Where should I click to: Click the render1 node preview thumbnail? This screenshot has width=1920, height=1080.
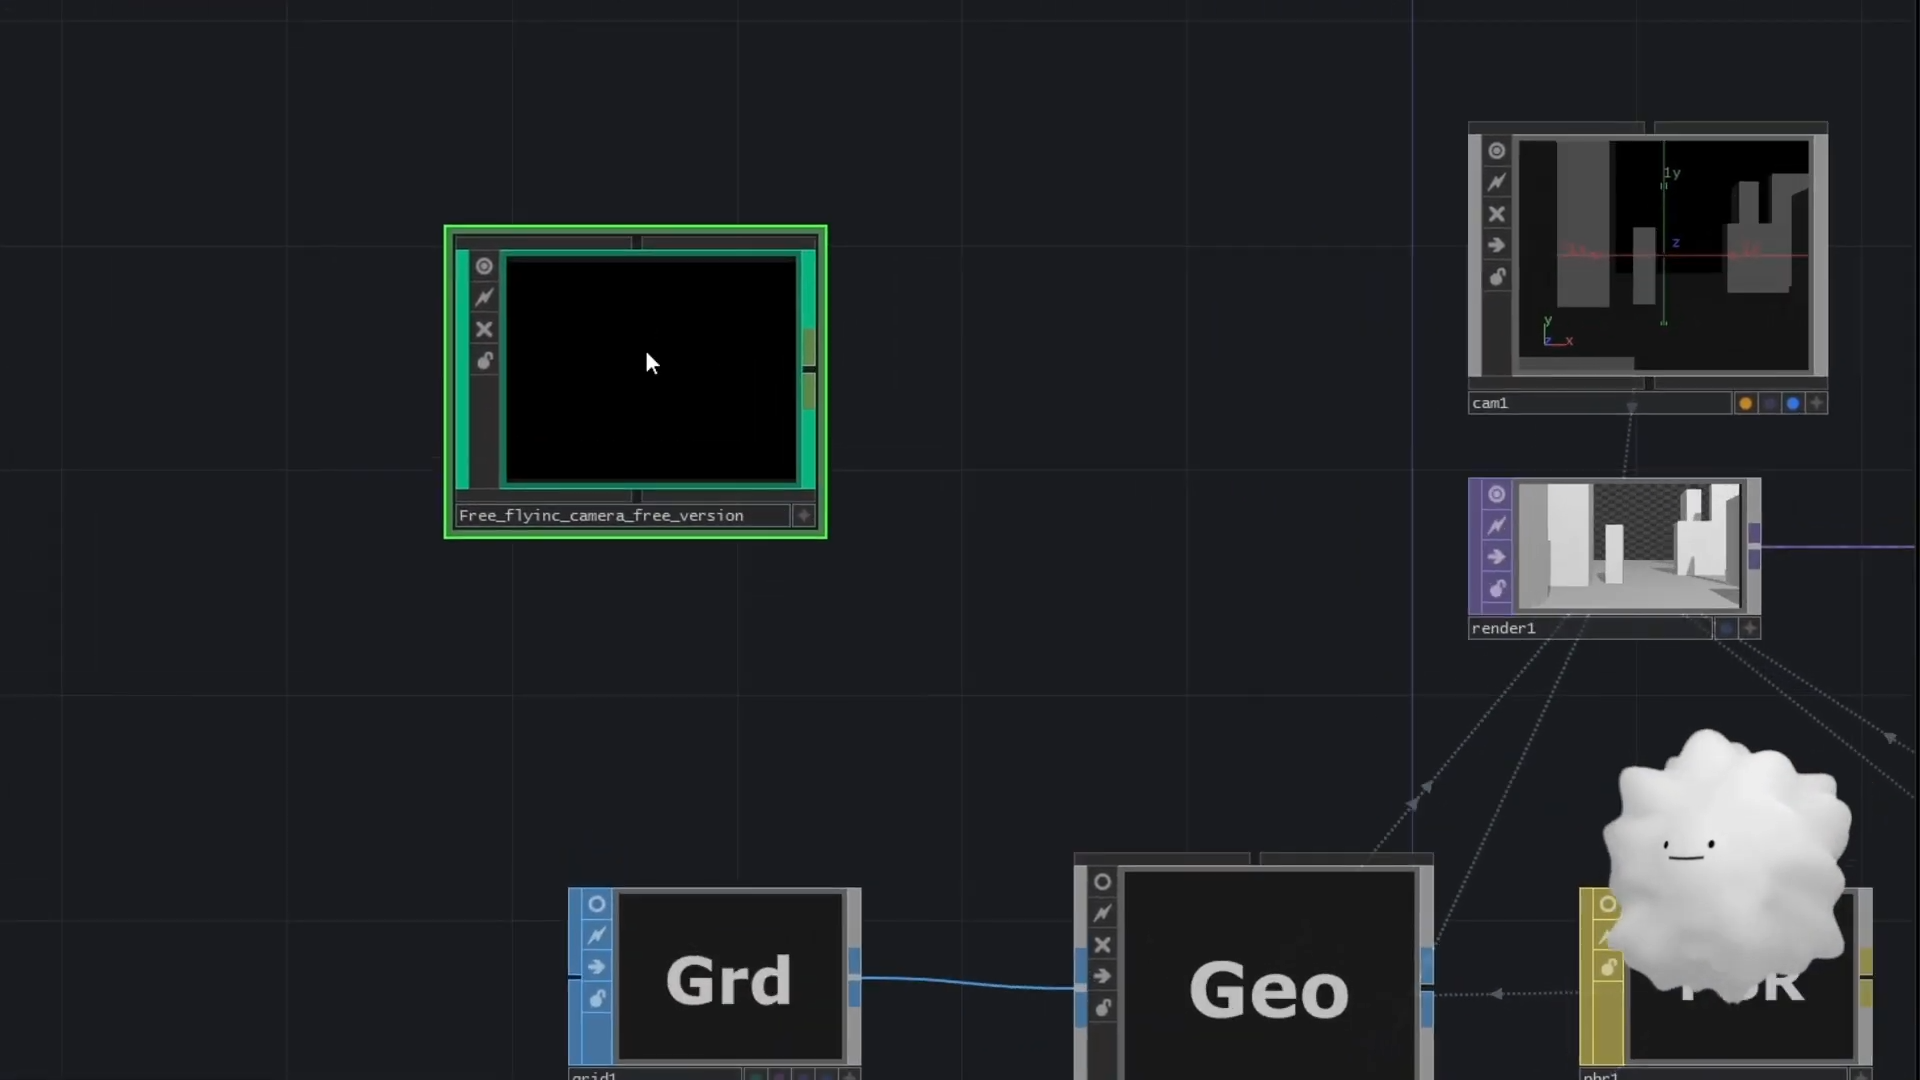tap(1630, 547)
